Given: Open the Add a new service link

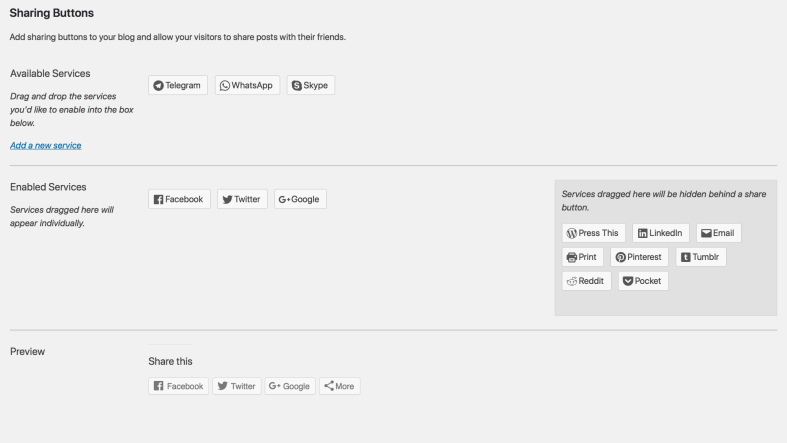Looking at the screenshot, I should [x=45, y=145].
